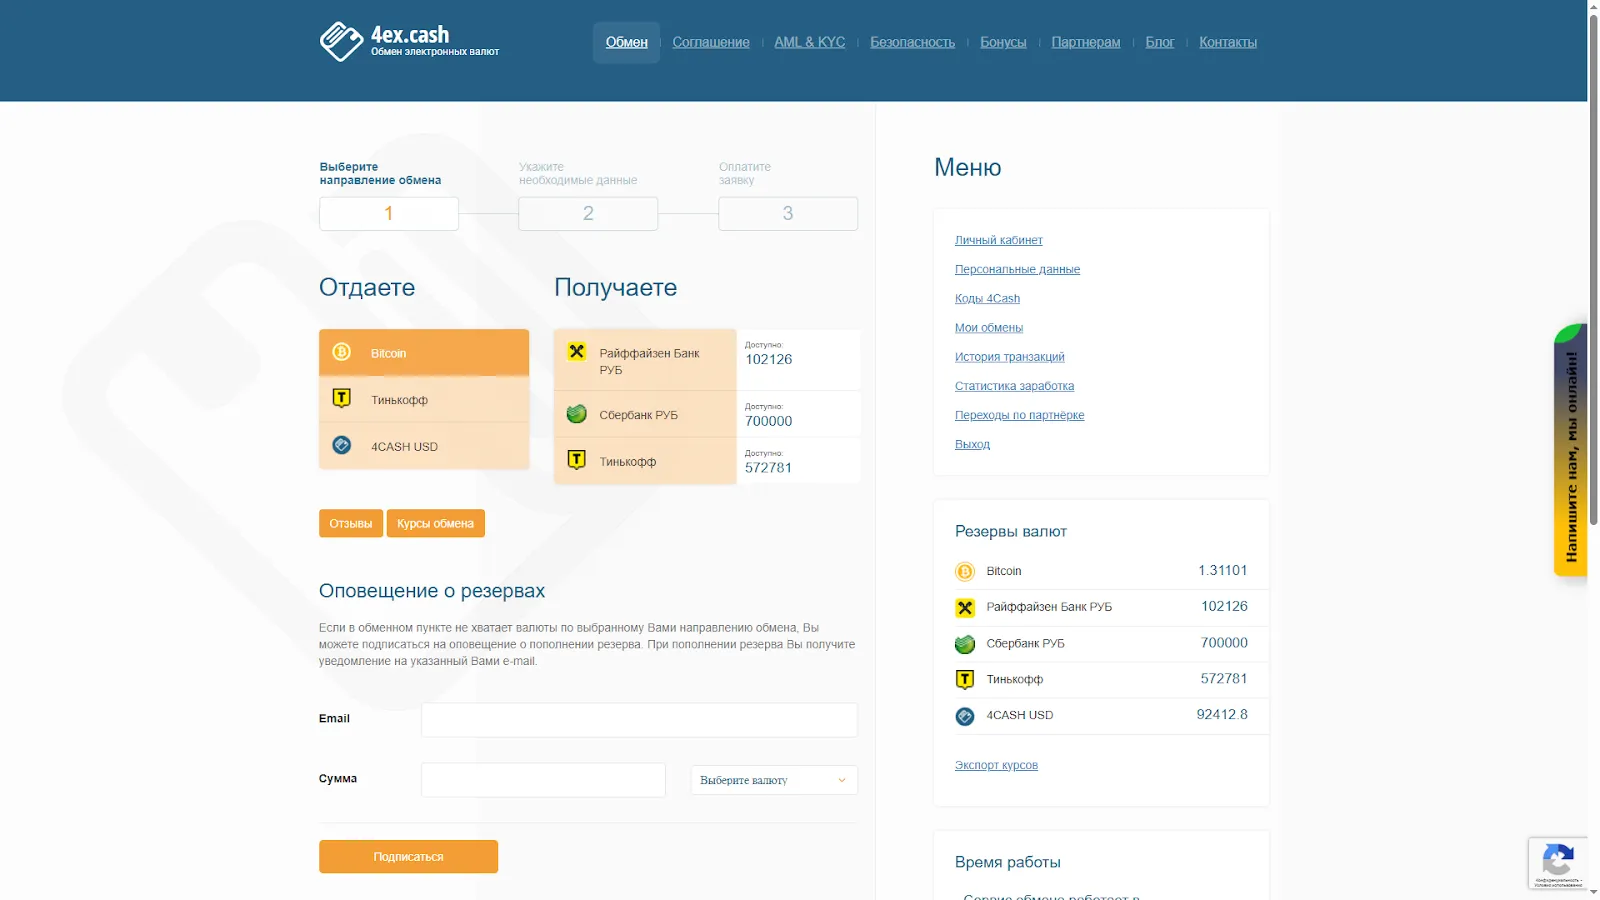Viewport: 1600px width, 900px height.
Task: Open the Соглашение menu item
Action: pos(711,42)
